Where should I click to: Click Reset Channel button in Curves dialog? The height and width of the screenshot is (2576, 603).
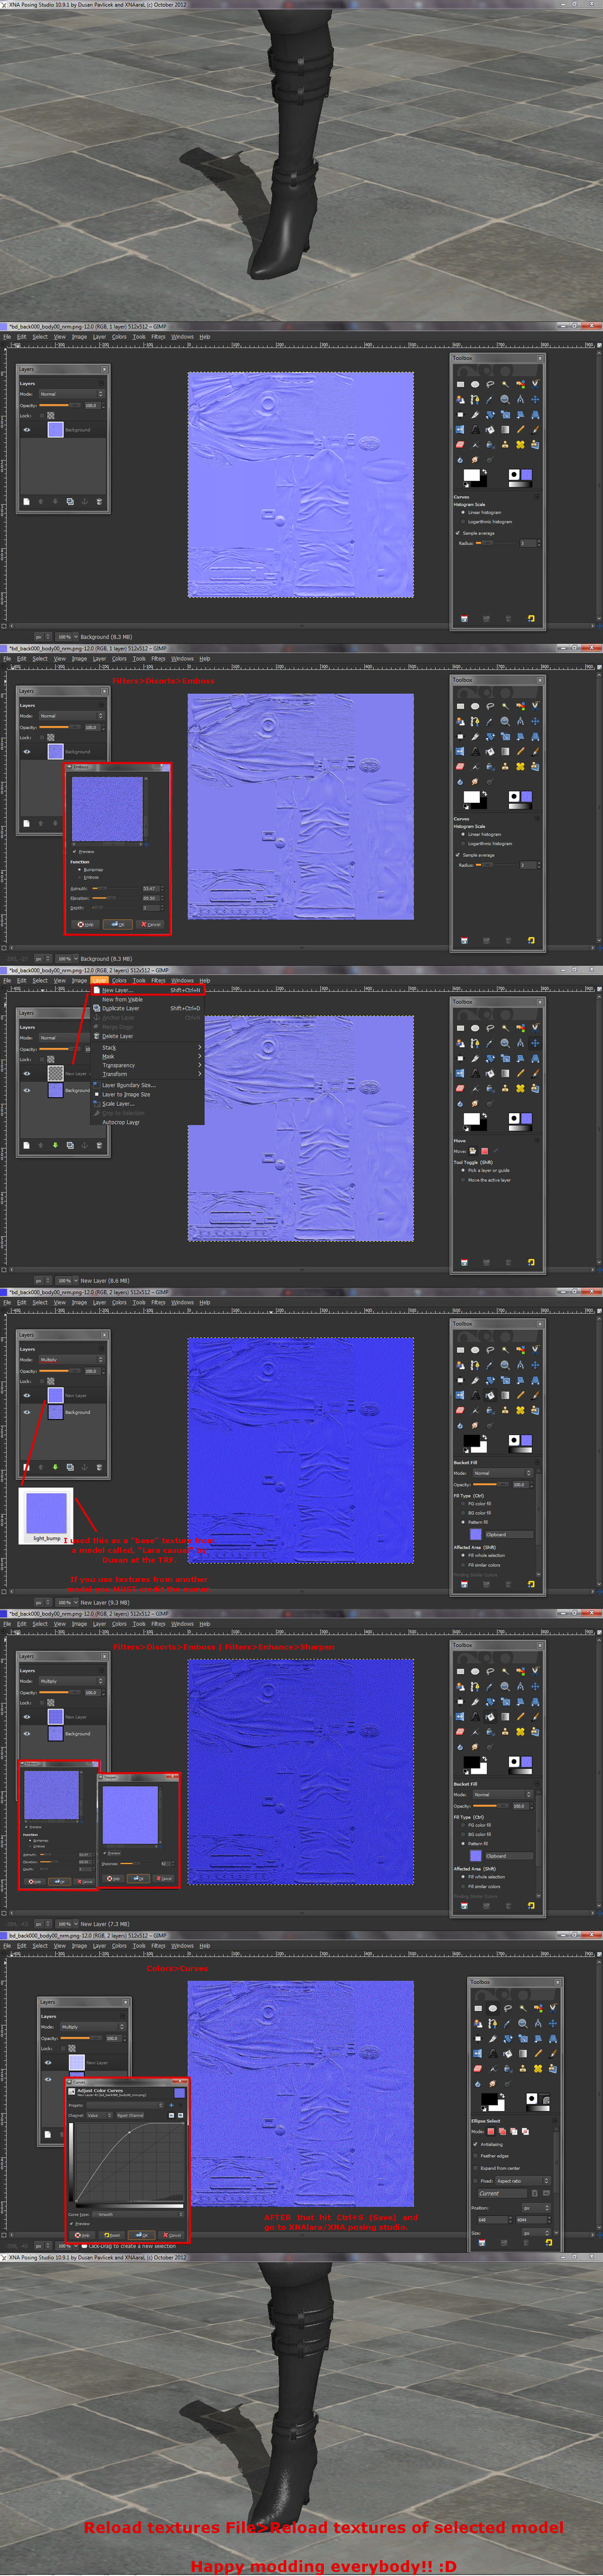(x=130, y=2116)
